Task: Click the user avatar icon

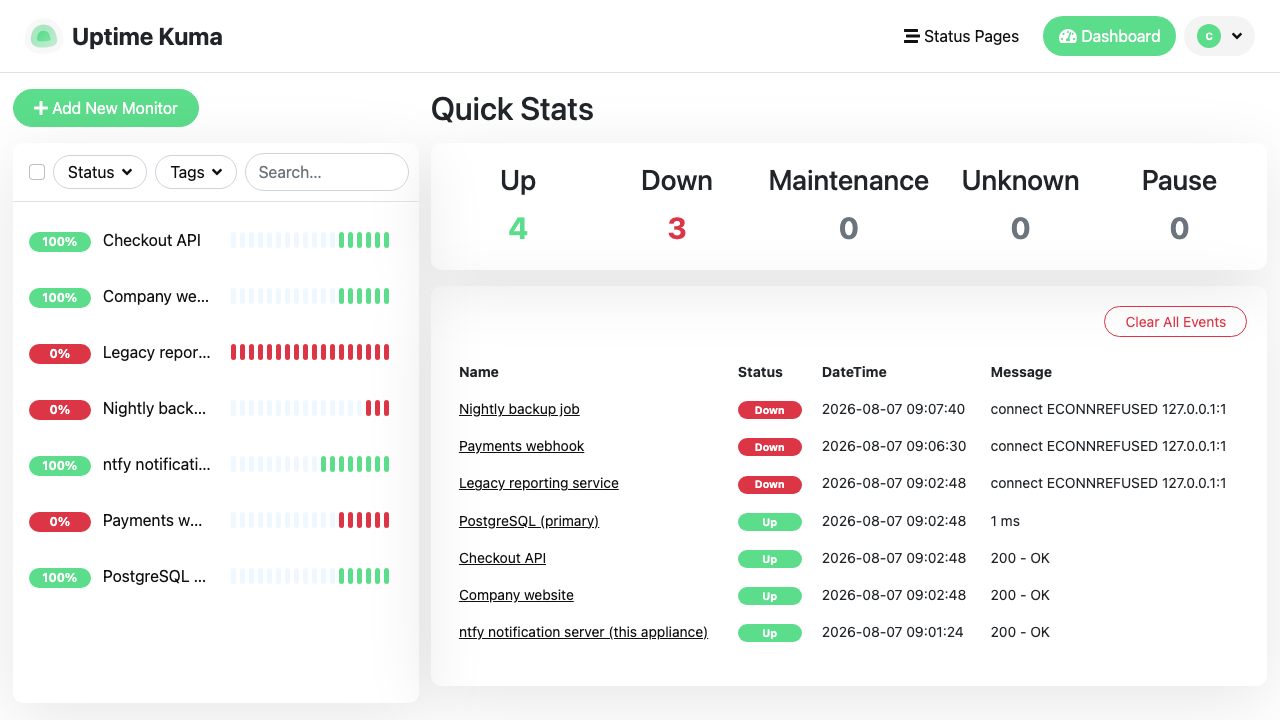Action: (1209, 36)
